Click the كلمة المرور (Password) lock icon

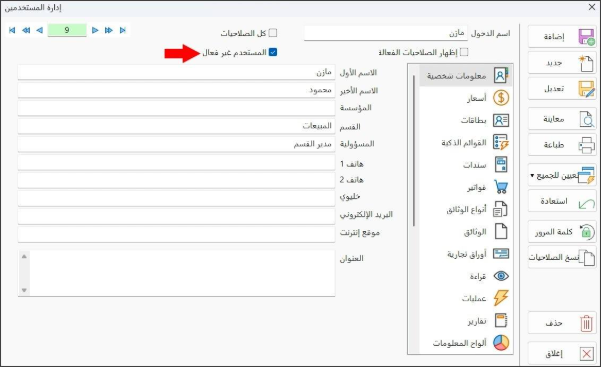(x=586, y=232)
